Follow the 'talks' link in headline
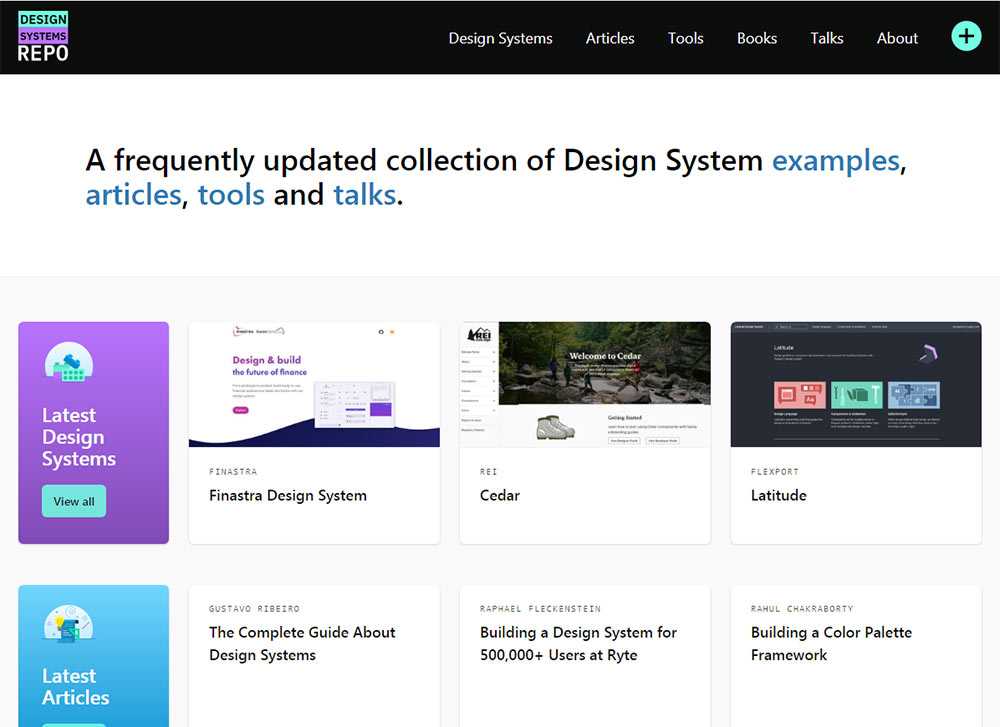The height and width of the screenshot is (727, 1000). point(365,195)
